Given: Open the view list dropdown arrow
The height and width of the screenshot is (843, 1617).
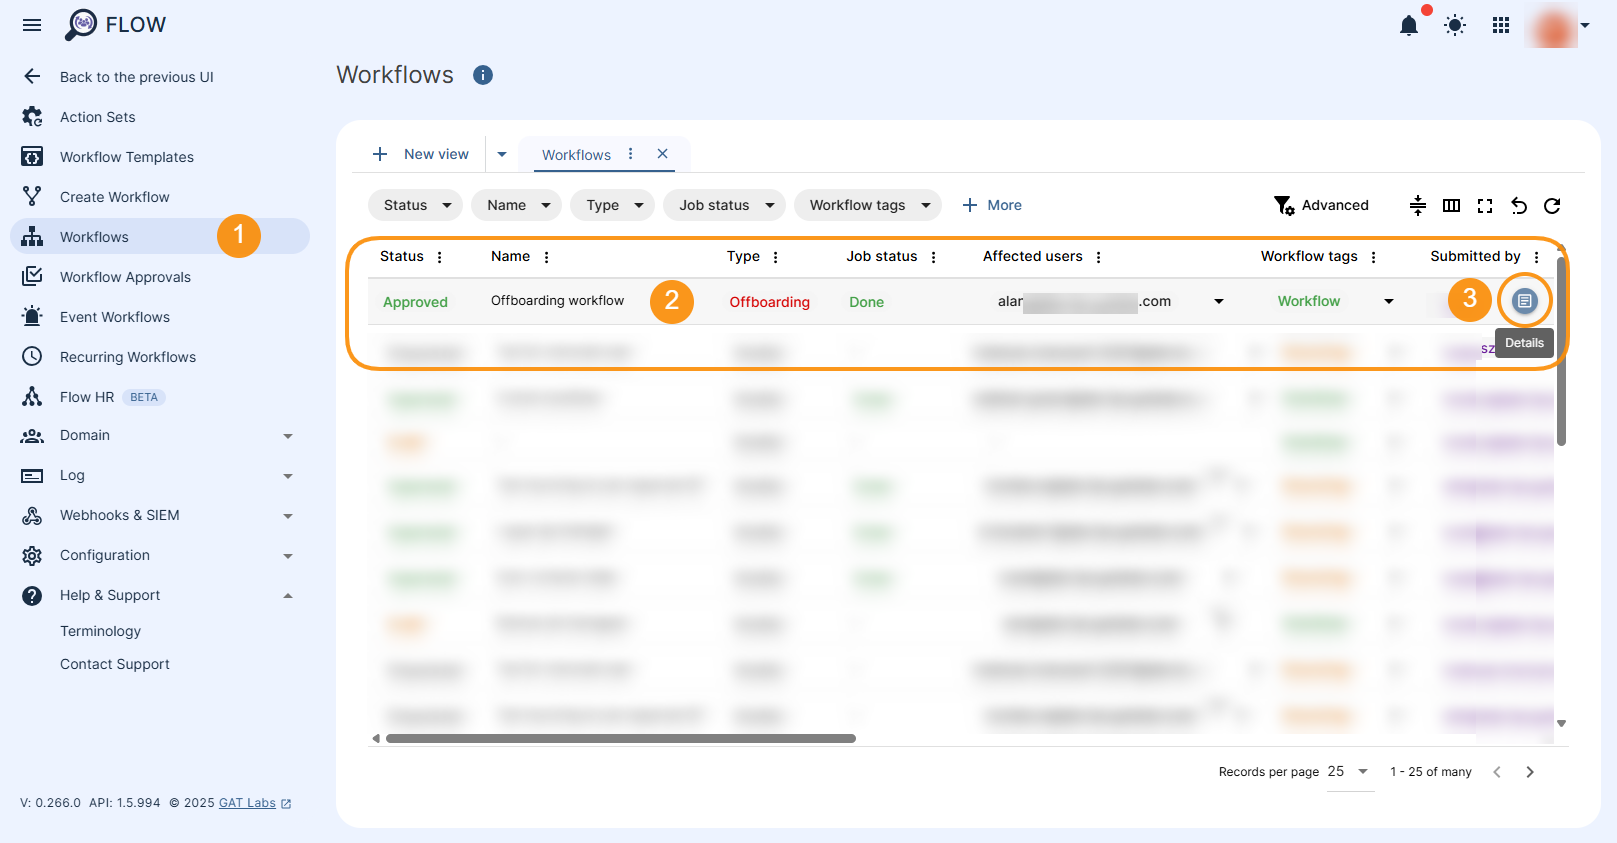Looking at the screenshot, I should click(502, 154).
